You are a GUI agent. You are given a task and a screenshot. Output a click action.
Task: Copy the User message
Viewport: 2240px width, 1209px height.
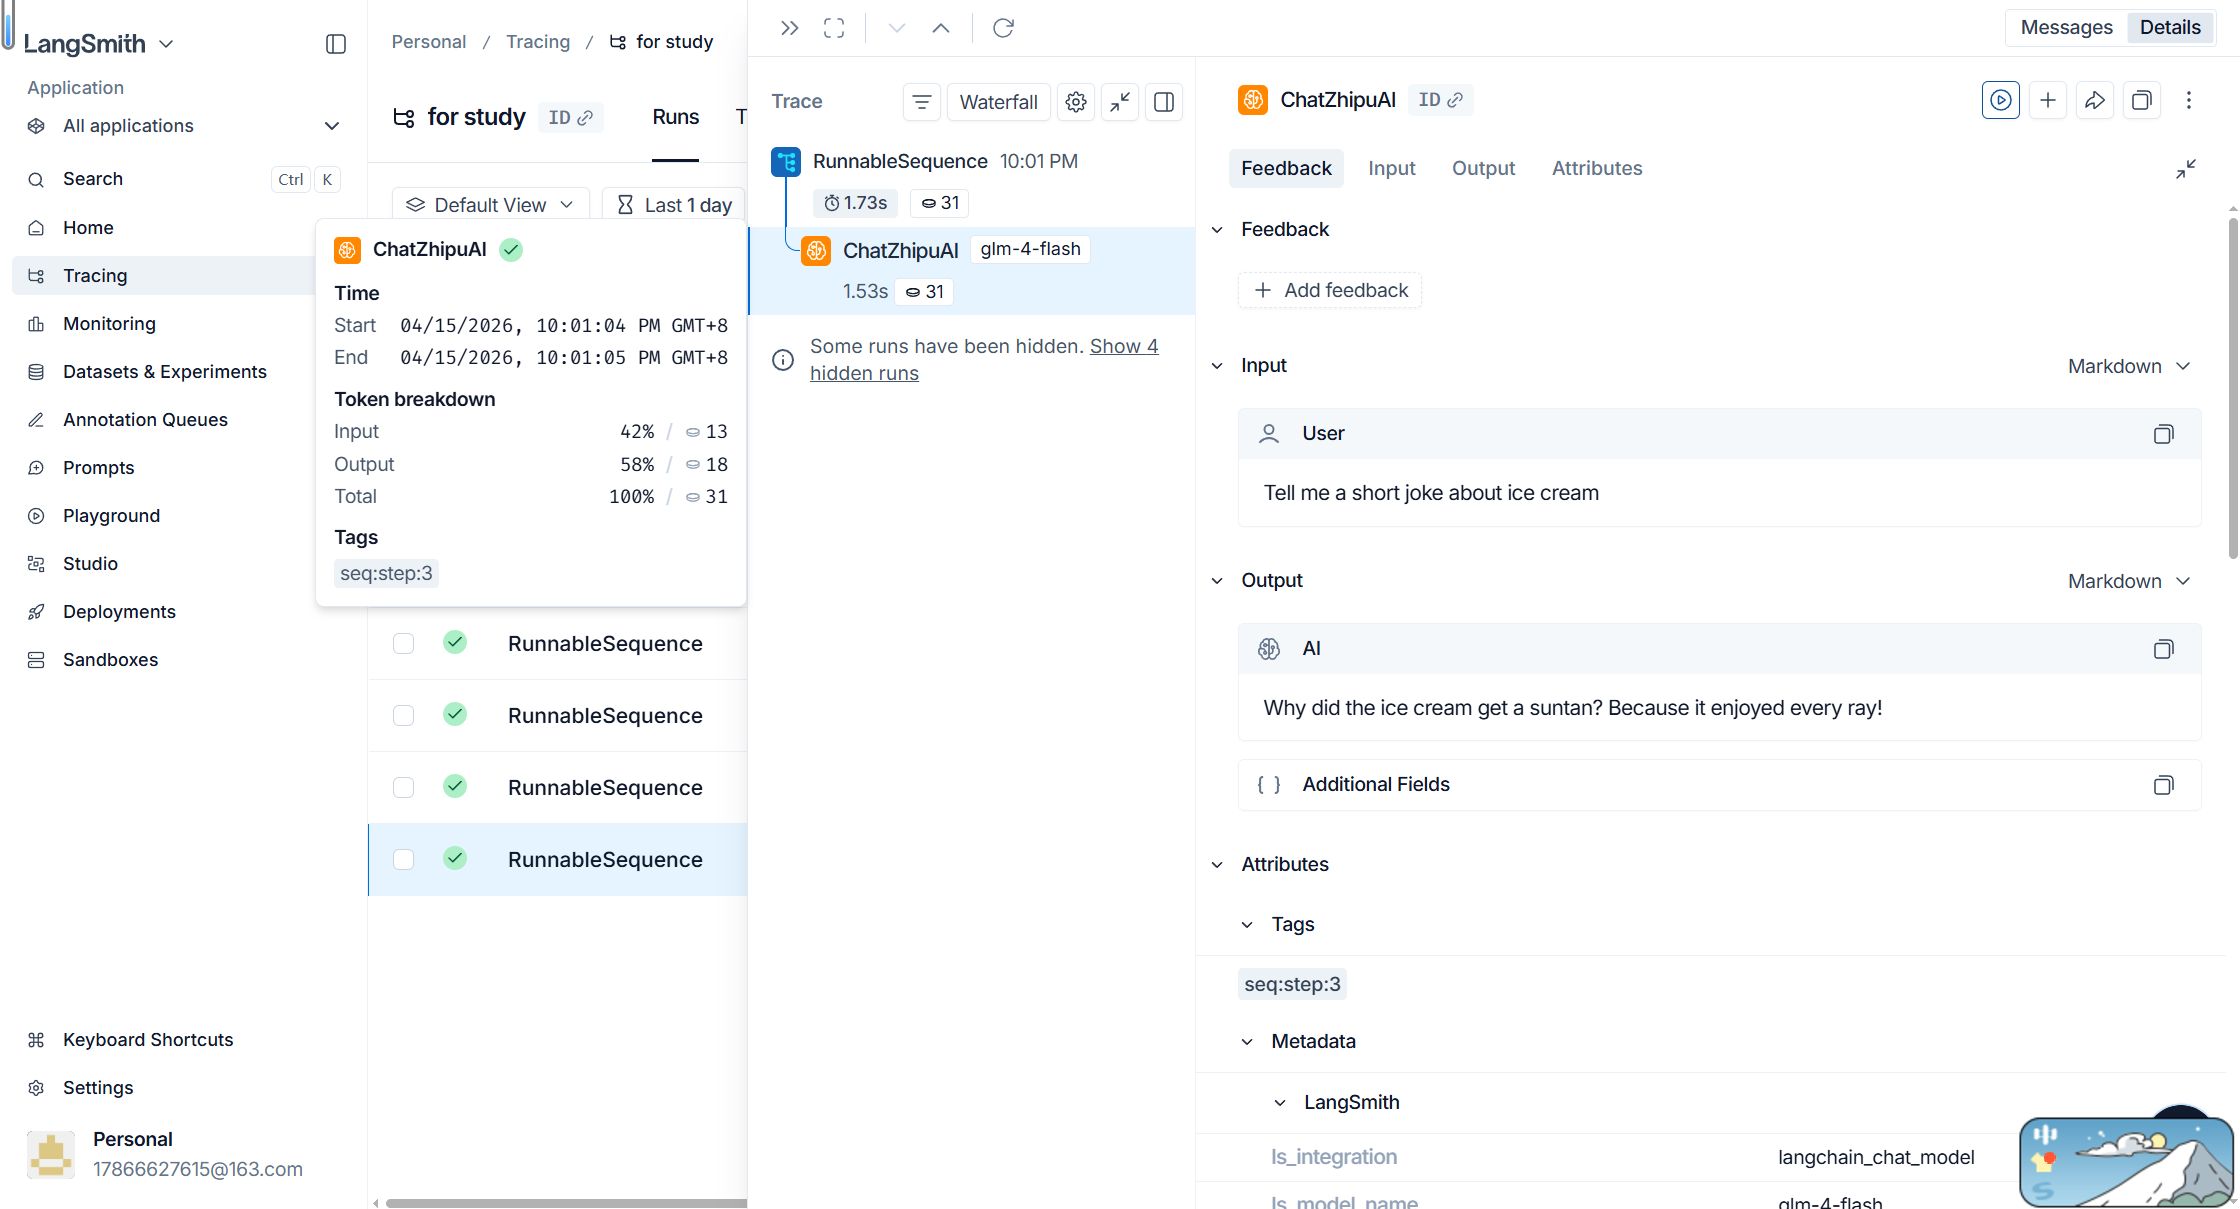pos(2163,434)
